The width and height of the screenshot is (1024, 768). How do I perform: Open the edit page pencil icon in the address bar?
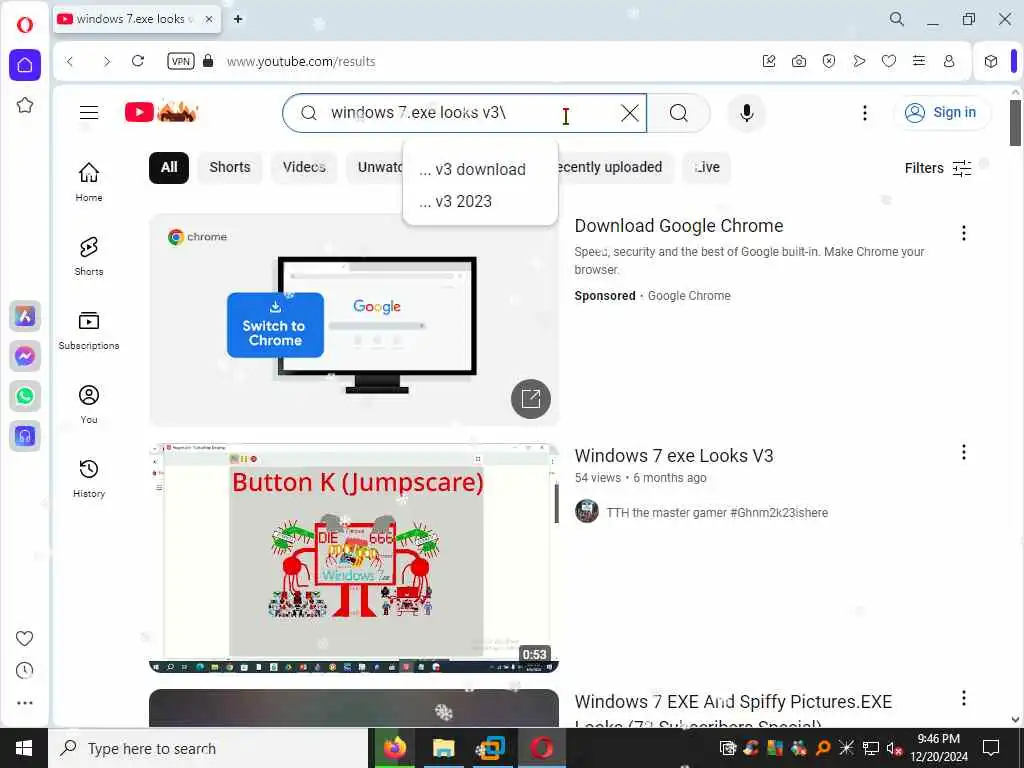click(769, 61)
